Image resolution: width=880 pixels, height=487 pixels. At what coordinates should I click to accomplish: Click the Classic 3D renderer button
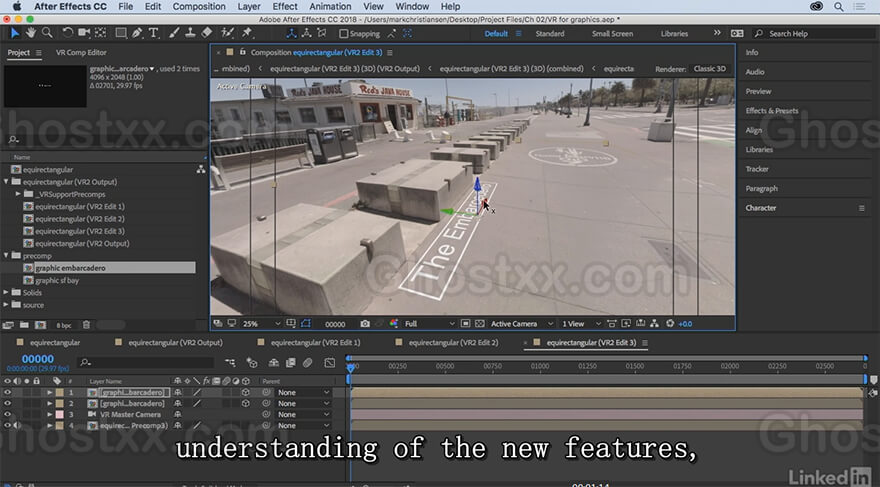pyautogui.click(x=709, y=68)
